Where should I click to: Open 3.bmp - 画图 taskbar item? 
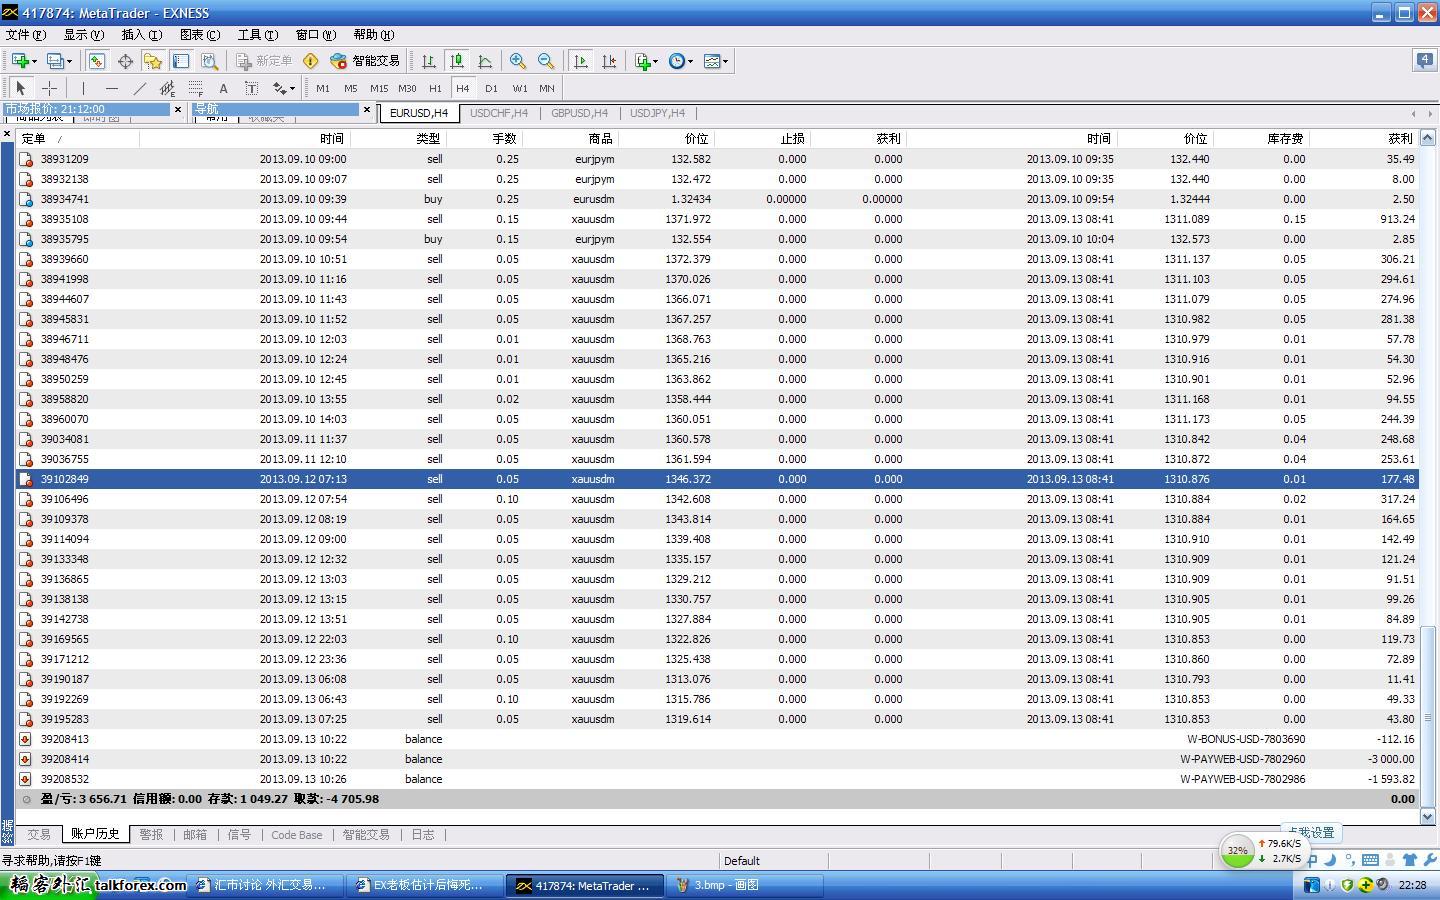point(746,885)
